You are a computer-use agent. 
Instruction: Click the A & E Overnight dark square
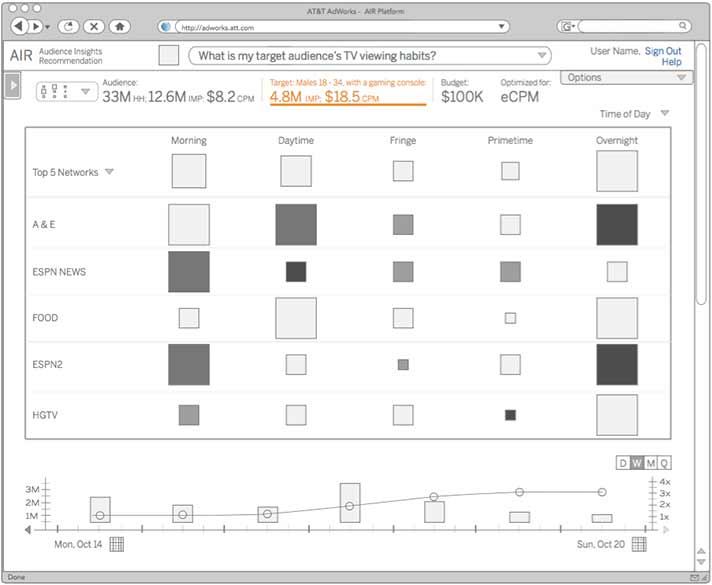click(617, 224)
